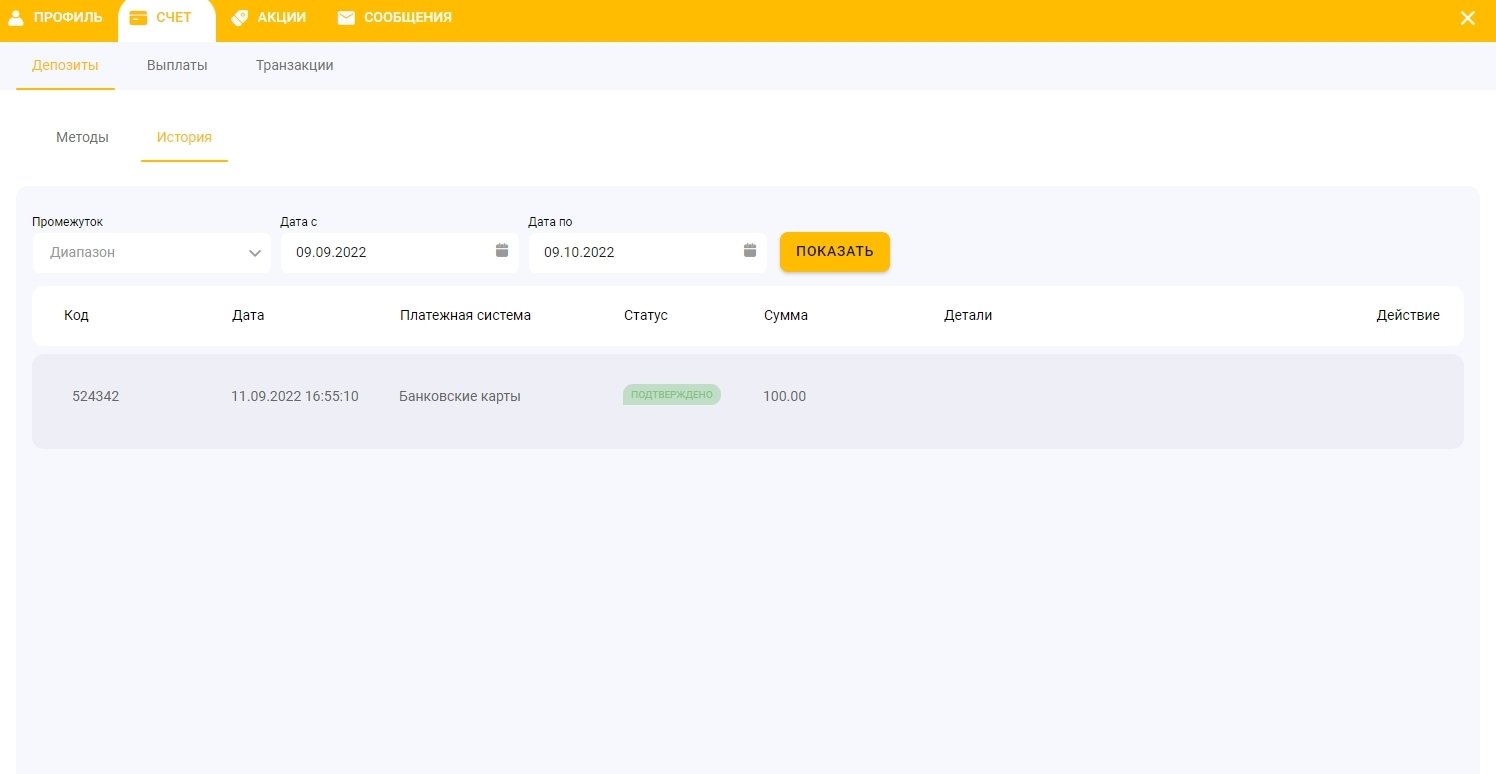
Task: Go to the Методы subtab
Action: coord(82,138)
